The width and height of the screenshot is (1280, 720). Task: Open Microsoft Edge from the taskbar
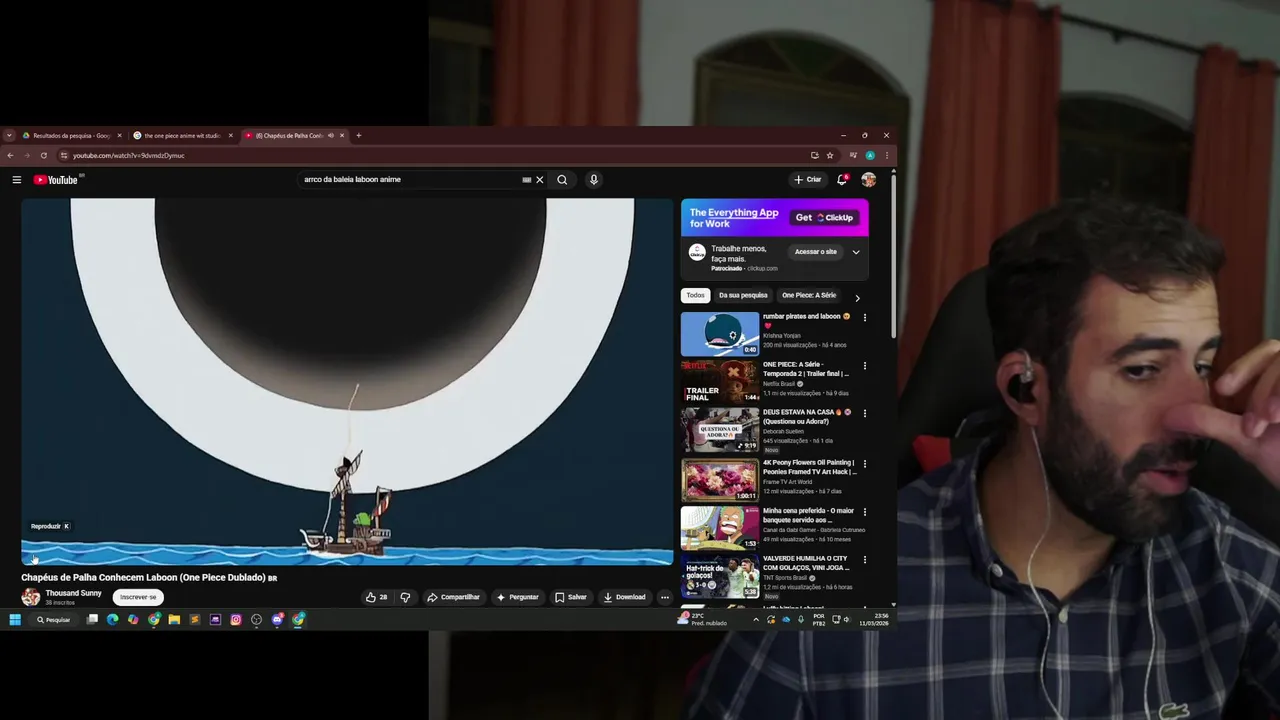point(112,620)
